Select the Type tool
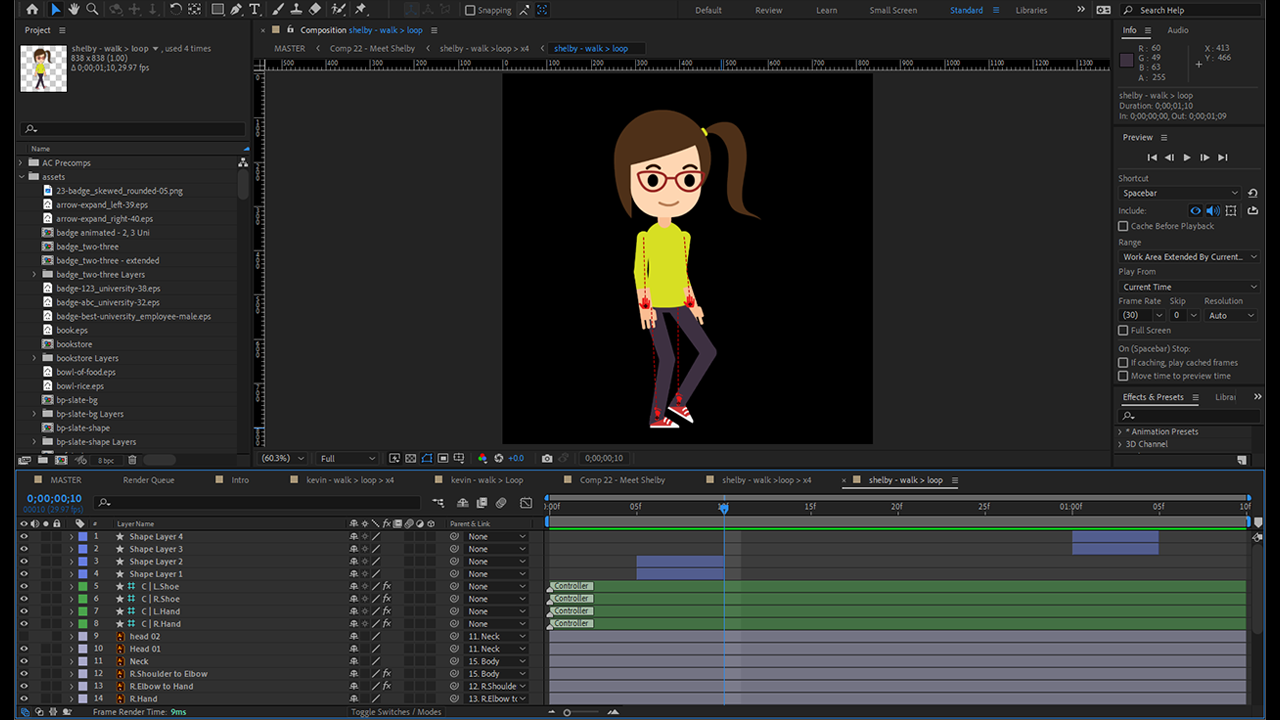This screenshot has width=1280, height=720. [x=255, y=9]
